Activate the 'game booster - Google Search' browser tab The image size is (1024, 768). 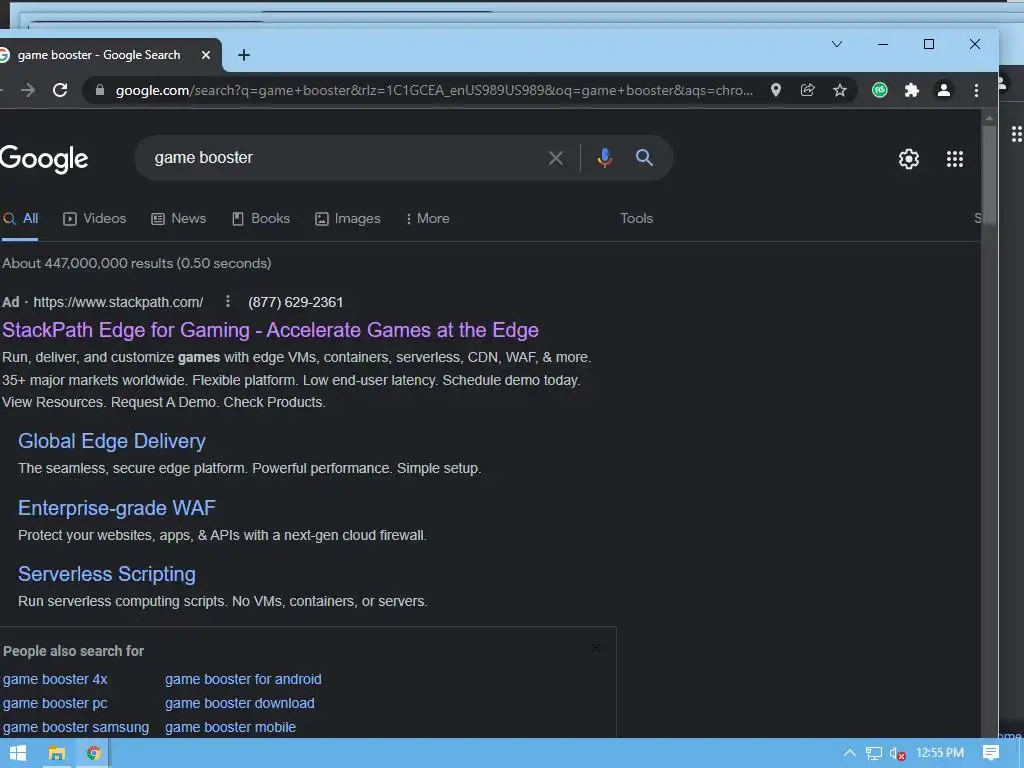point(99,56)
